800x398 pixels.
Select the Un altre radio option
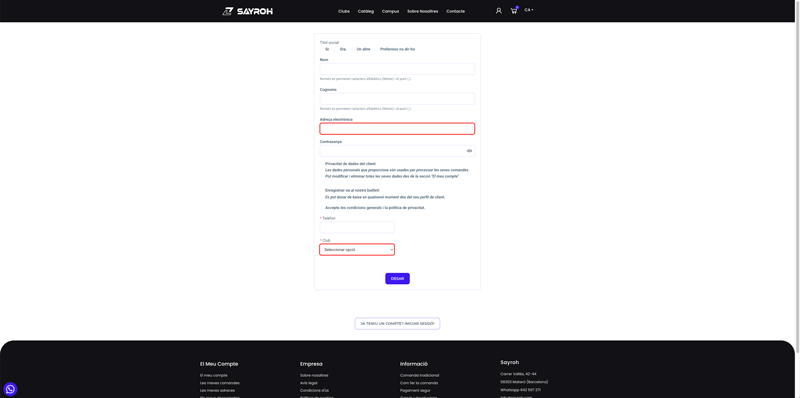coord(354,49)
